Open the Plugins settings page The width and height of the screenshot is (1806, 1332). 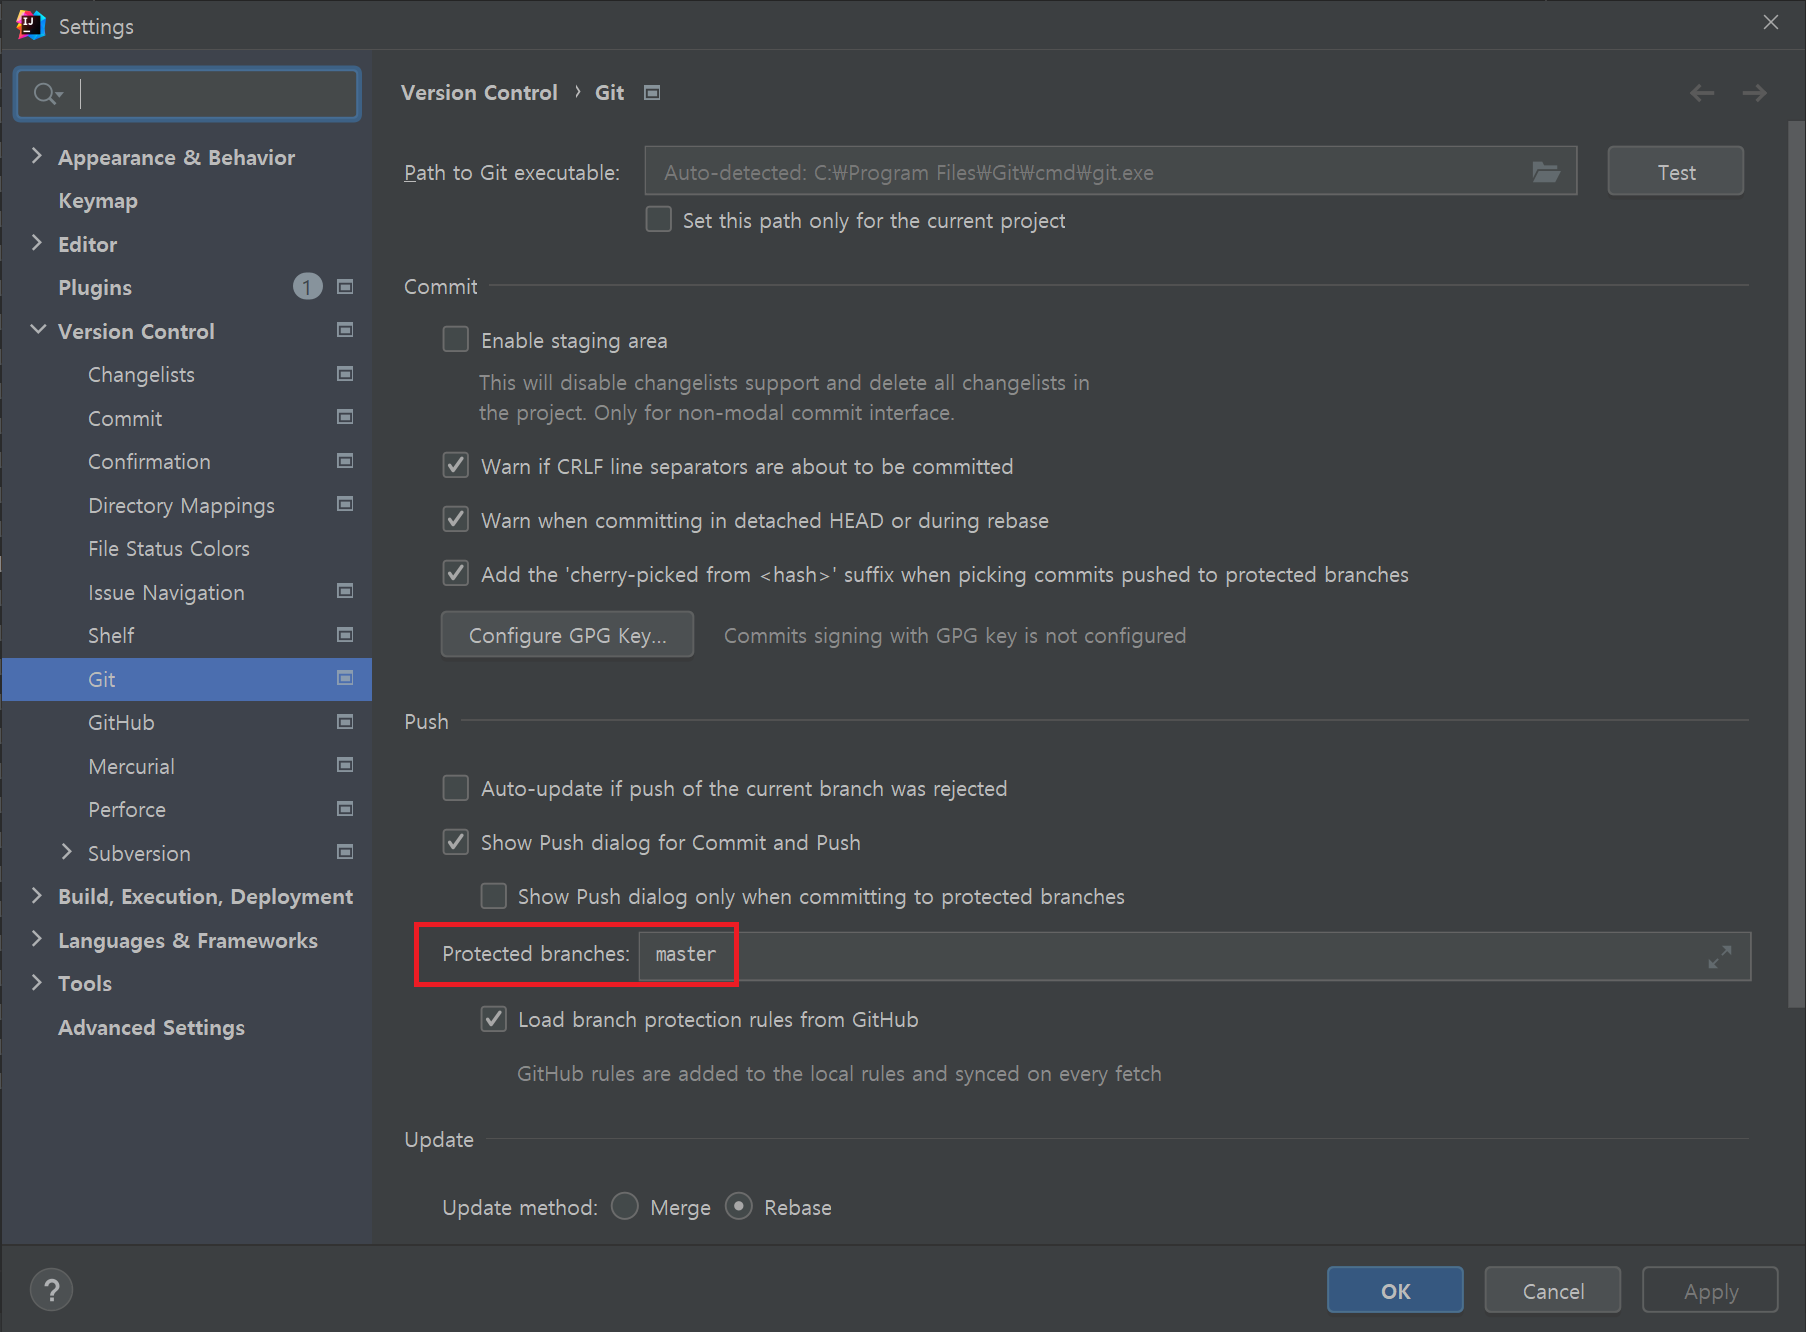(x=95, y=287)
